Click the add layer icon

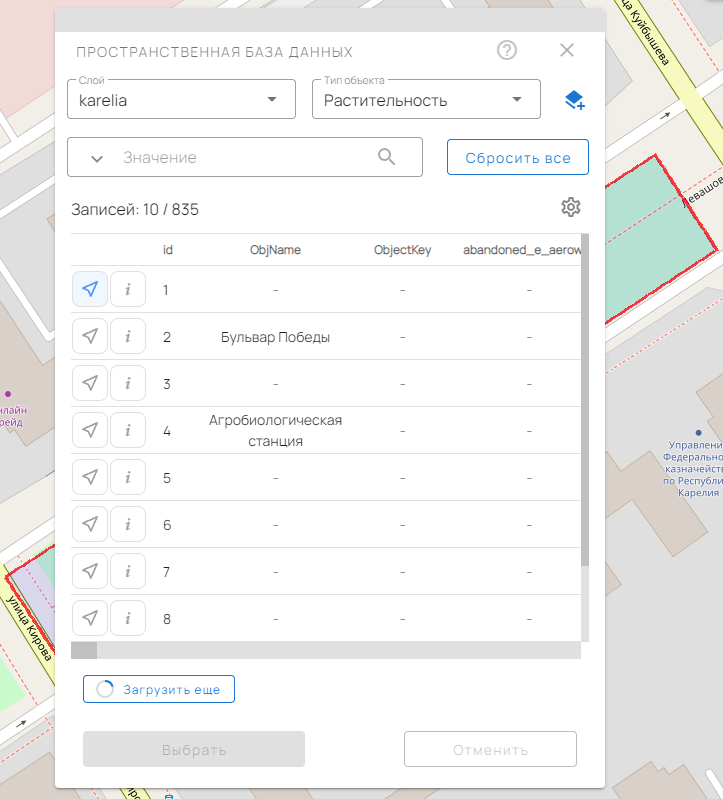[x=574, y=100]
